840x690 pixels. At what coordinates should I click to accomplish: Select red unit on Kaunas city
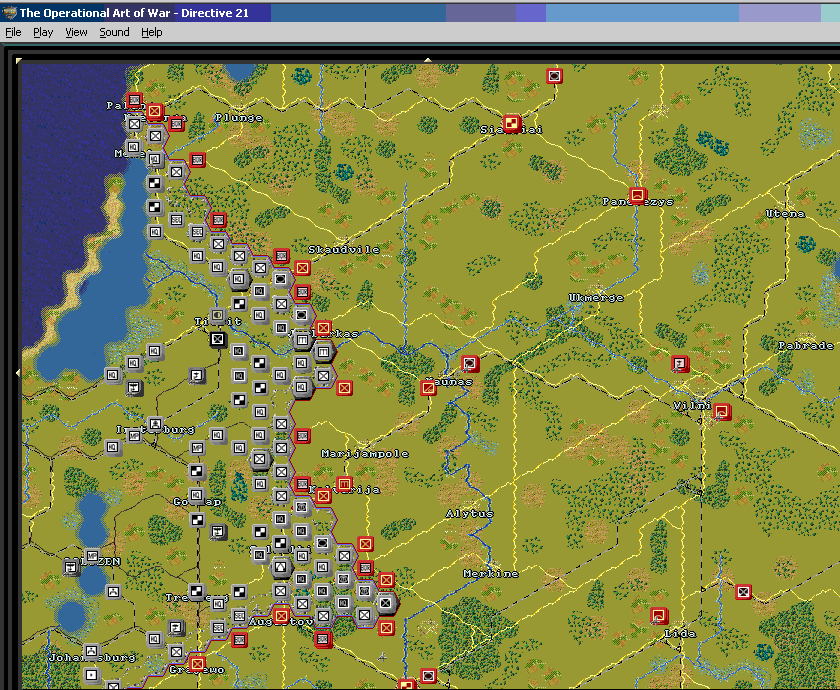coord(470,364)
